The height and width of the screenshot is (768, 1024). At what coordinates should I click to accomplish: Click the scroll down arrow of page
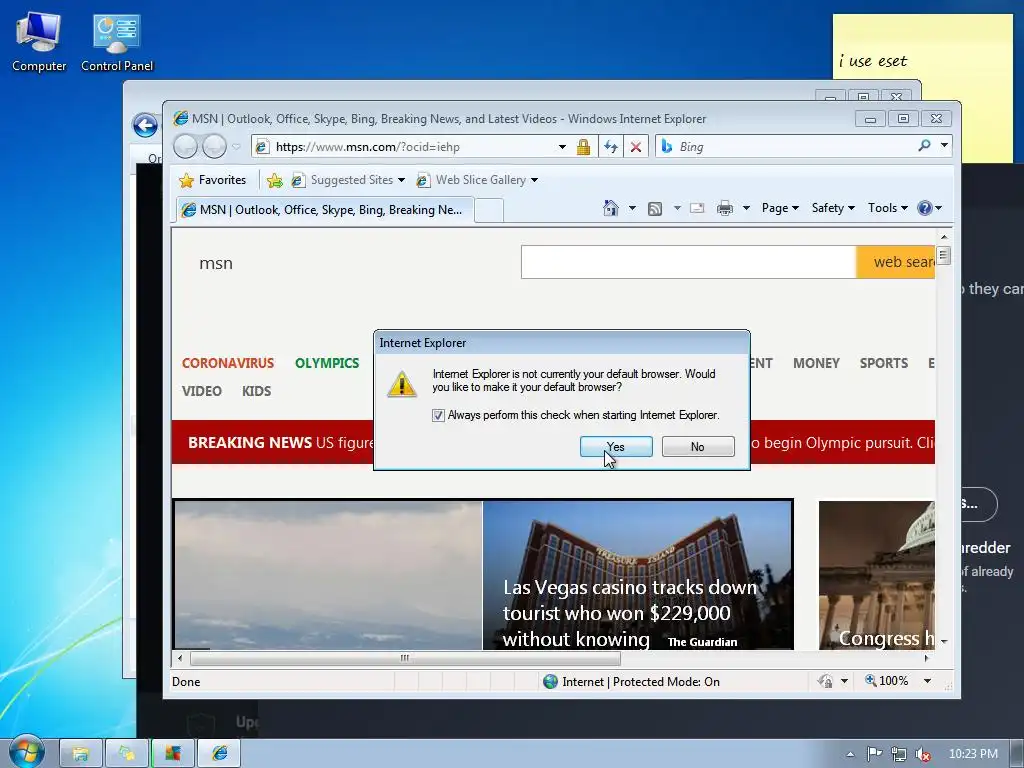coord(944,641)
